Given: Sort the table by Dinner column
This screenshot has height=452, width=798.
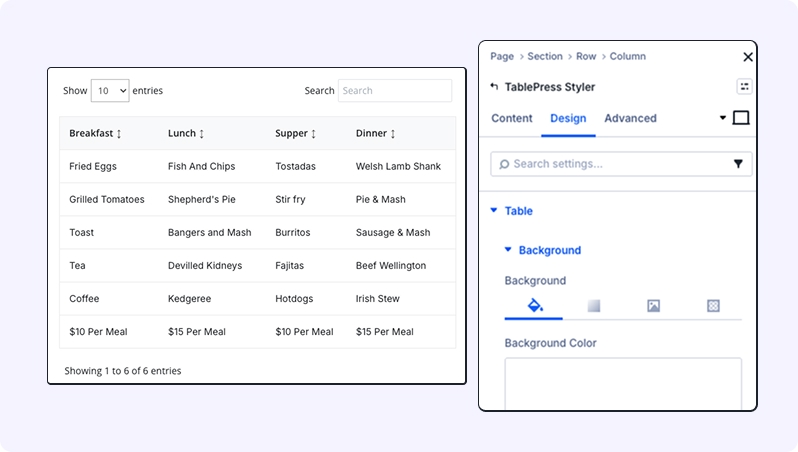Looking at the screenshot, I should coord(376,134).
